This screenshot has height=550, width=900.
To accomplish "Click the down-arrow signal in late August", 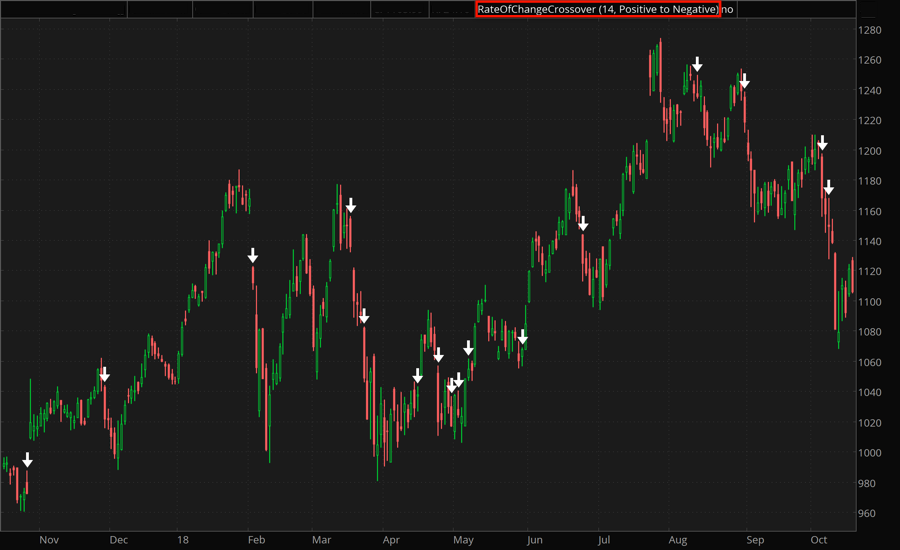I will [x=744, y=81].
